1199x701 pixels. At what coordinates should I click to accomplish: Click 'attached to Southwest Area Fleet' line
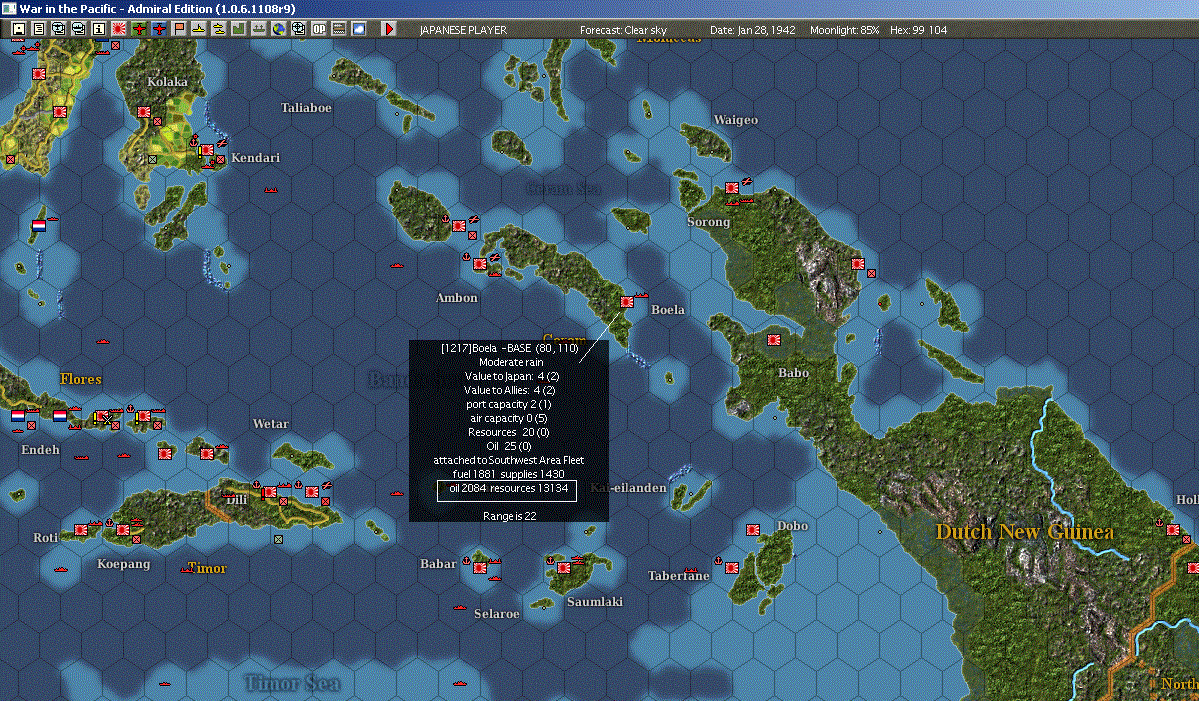509,460
